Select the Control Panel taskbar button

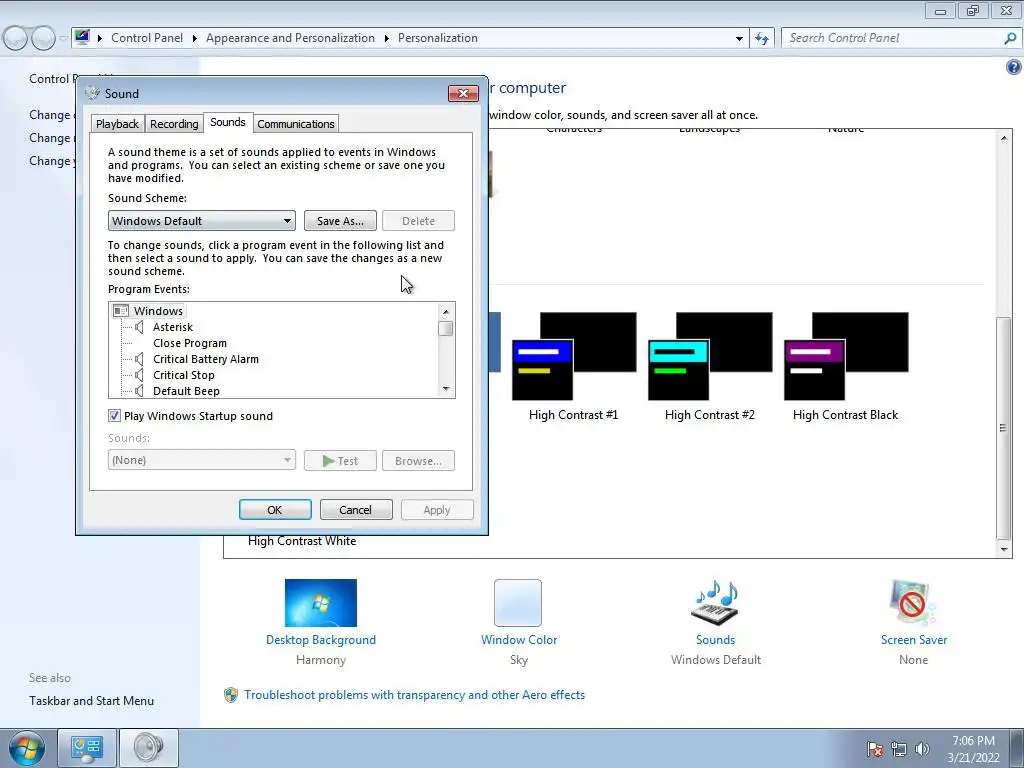tap(87, 748)
